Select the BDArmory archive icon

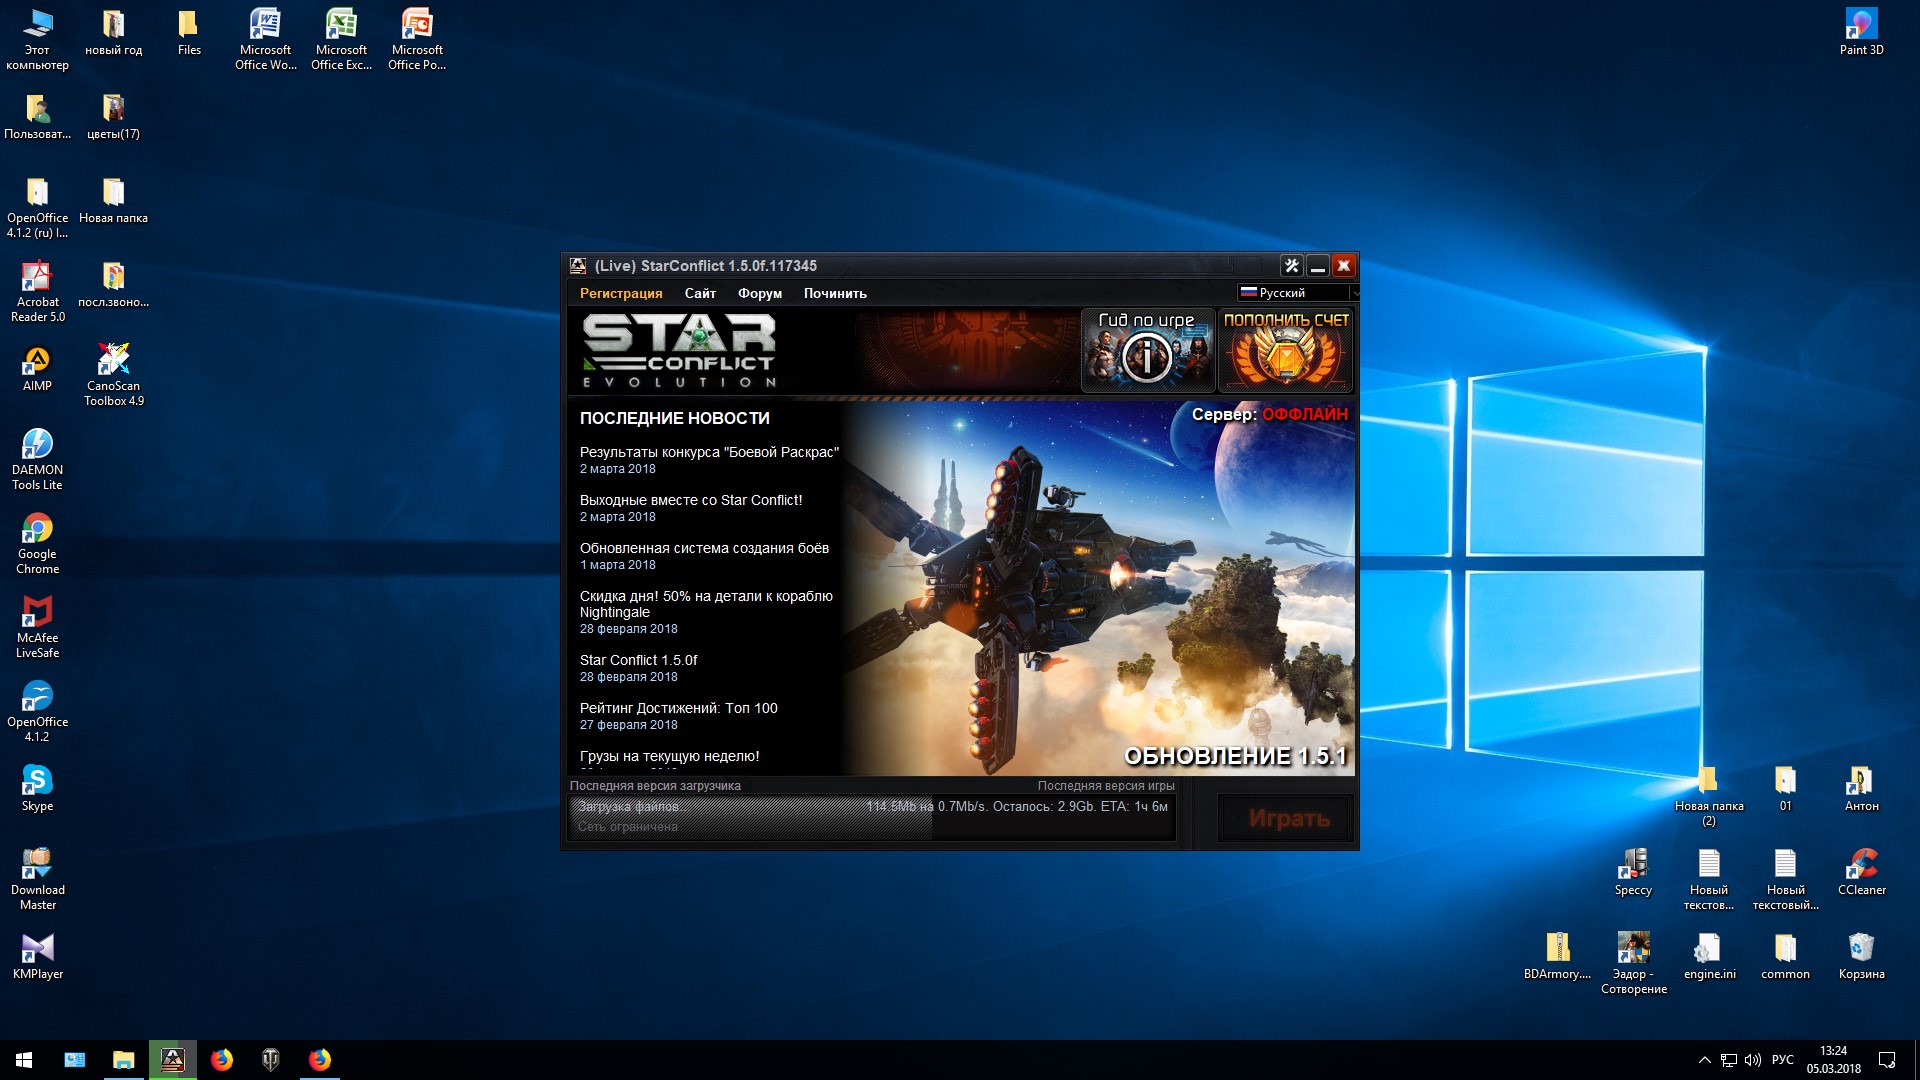tap(1557, 957)
